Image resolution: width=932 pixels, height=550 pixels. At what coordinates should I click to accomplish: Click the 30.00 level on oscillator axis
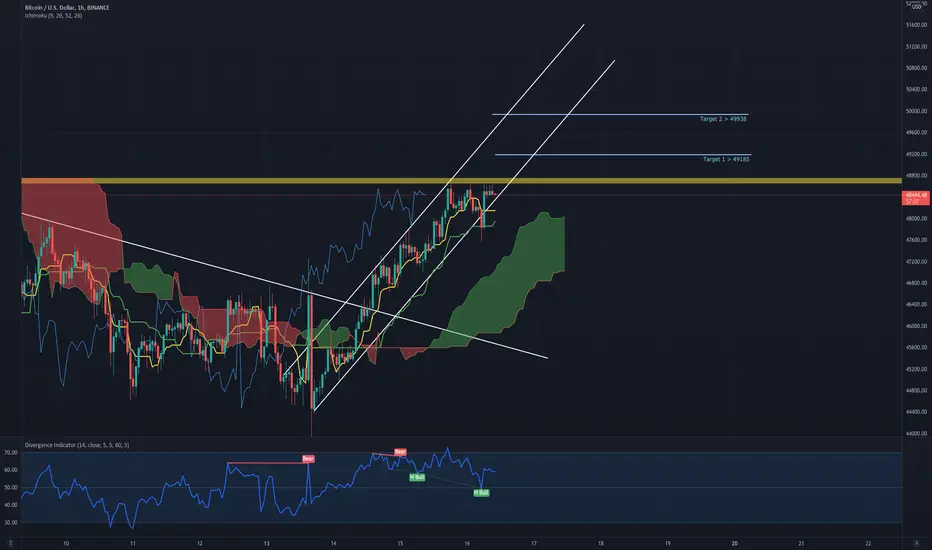click(11, 523)
